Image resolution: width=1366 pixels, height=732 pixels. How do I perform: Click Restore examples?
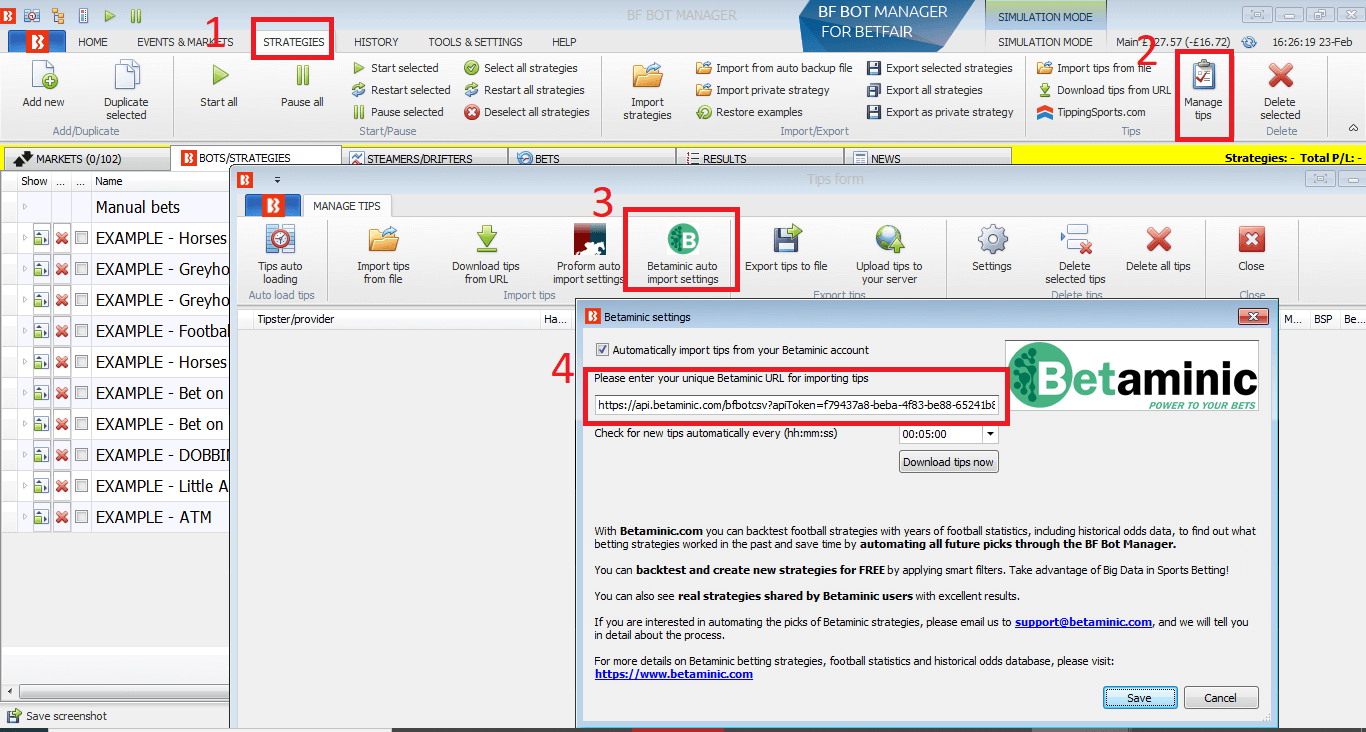click(x=749, y=112)
